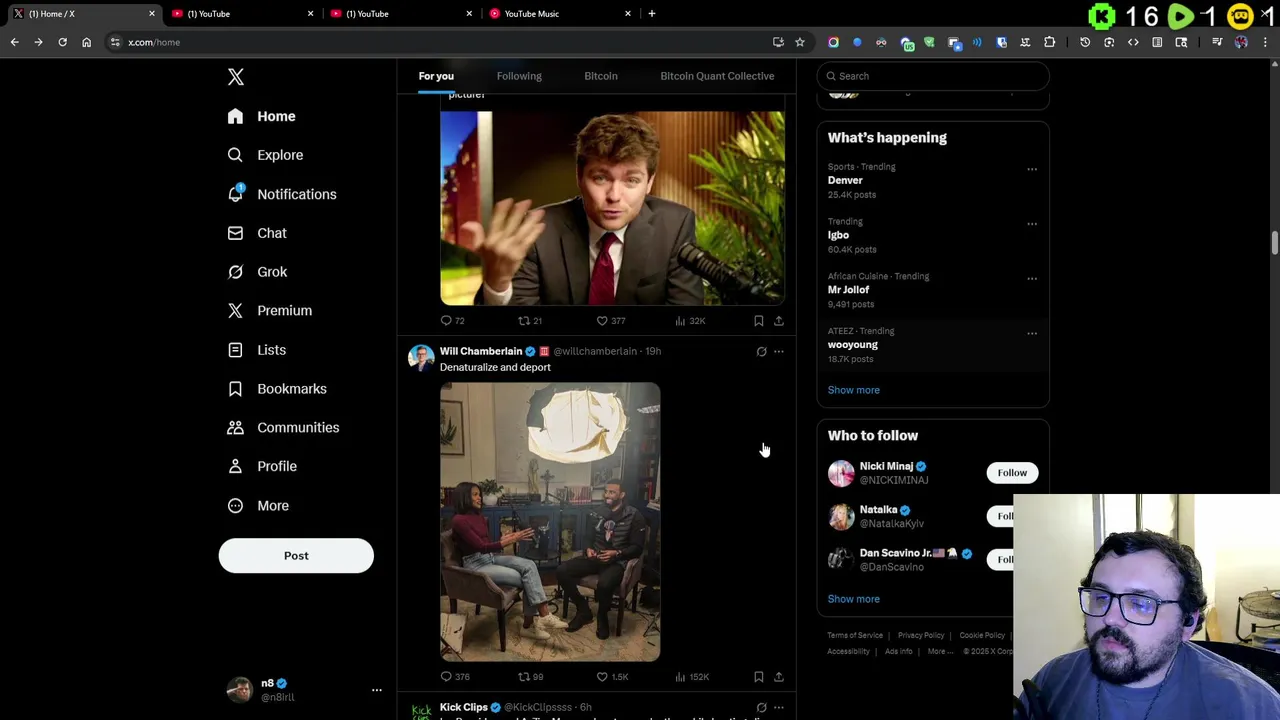Follow Nicki Minaj
Screen dimensions: 1280x720
1012,473
